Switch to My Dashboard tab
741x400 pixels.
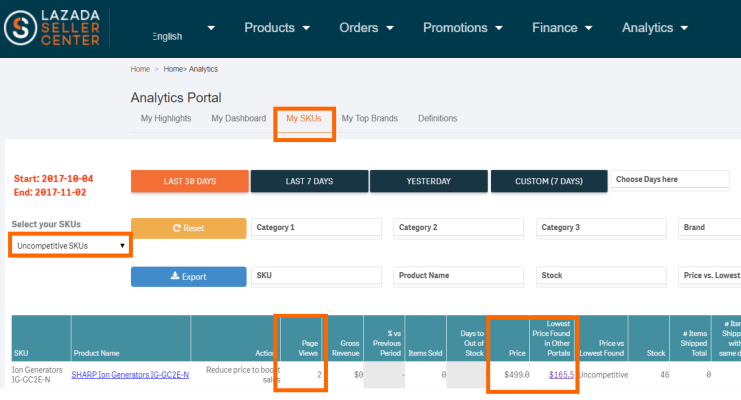pyautogui.click(x=239, y=118)
